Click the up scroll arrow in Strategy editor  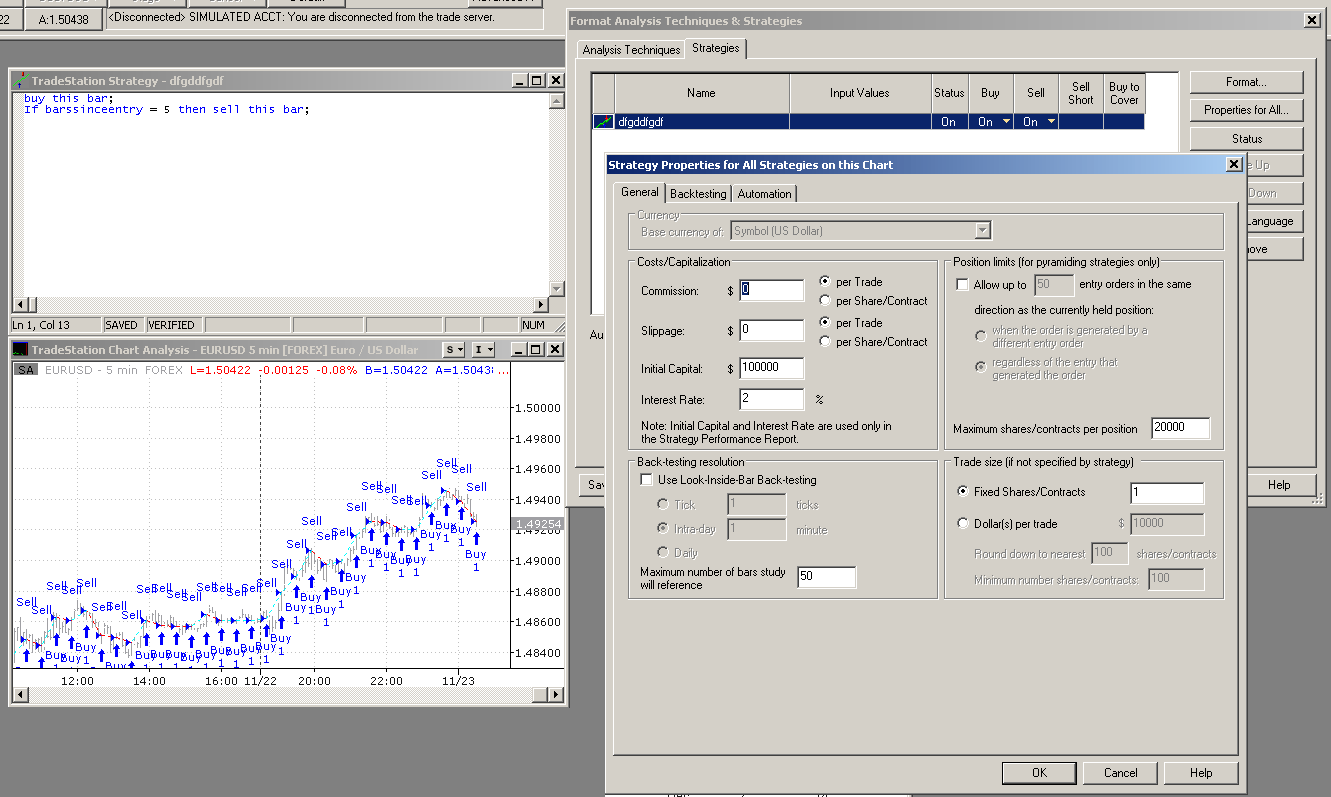[557, 100]
